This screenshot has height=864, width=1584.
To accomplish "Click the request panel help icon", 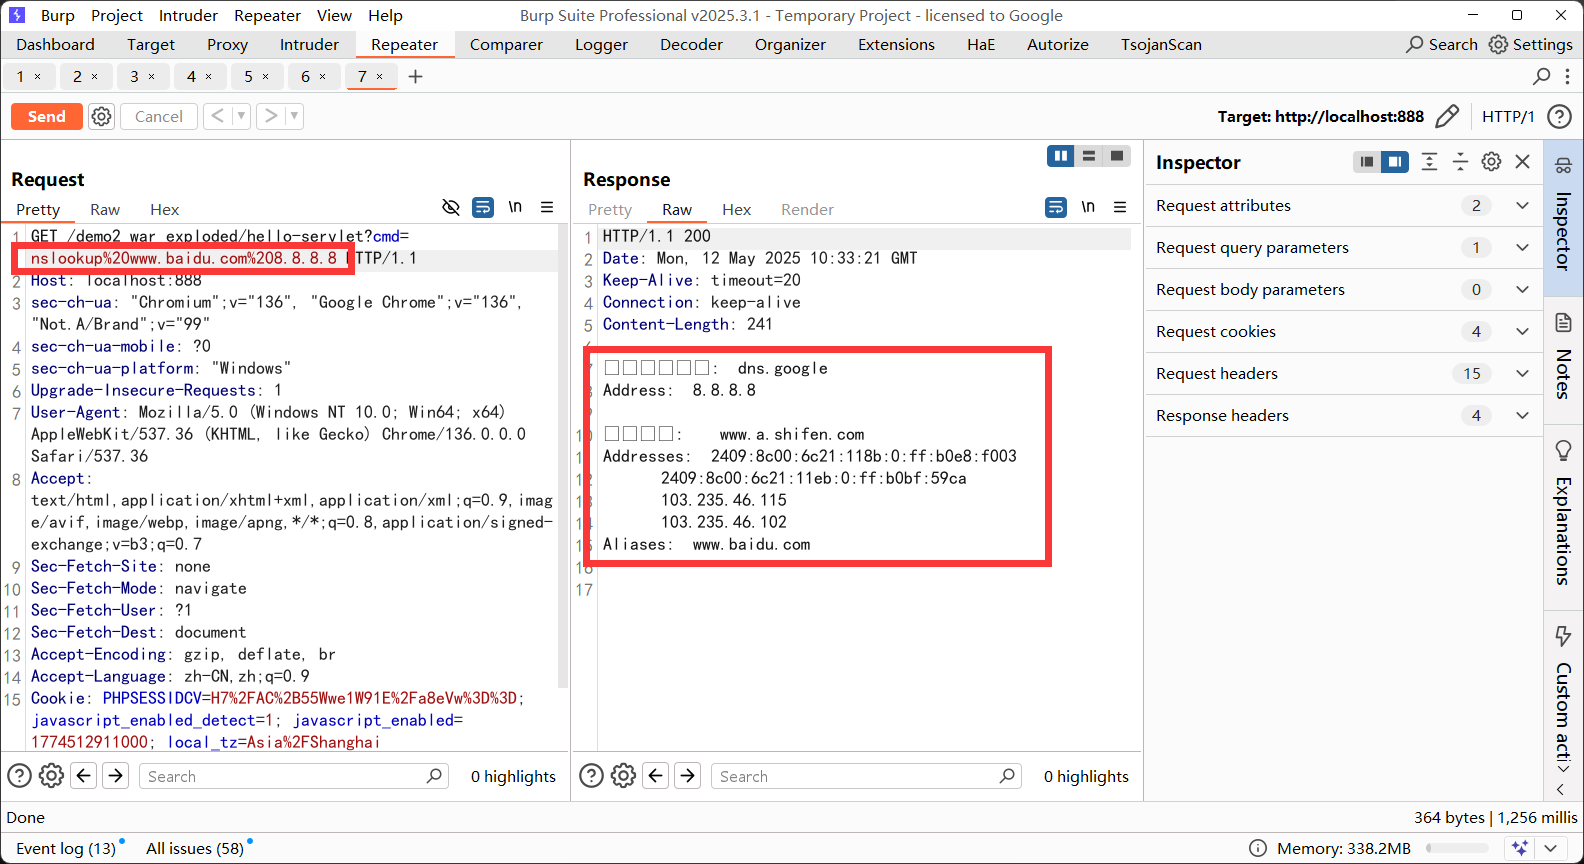I will (19, 776).
